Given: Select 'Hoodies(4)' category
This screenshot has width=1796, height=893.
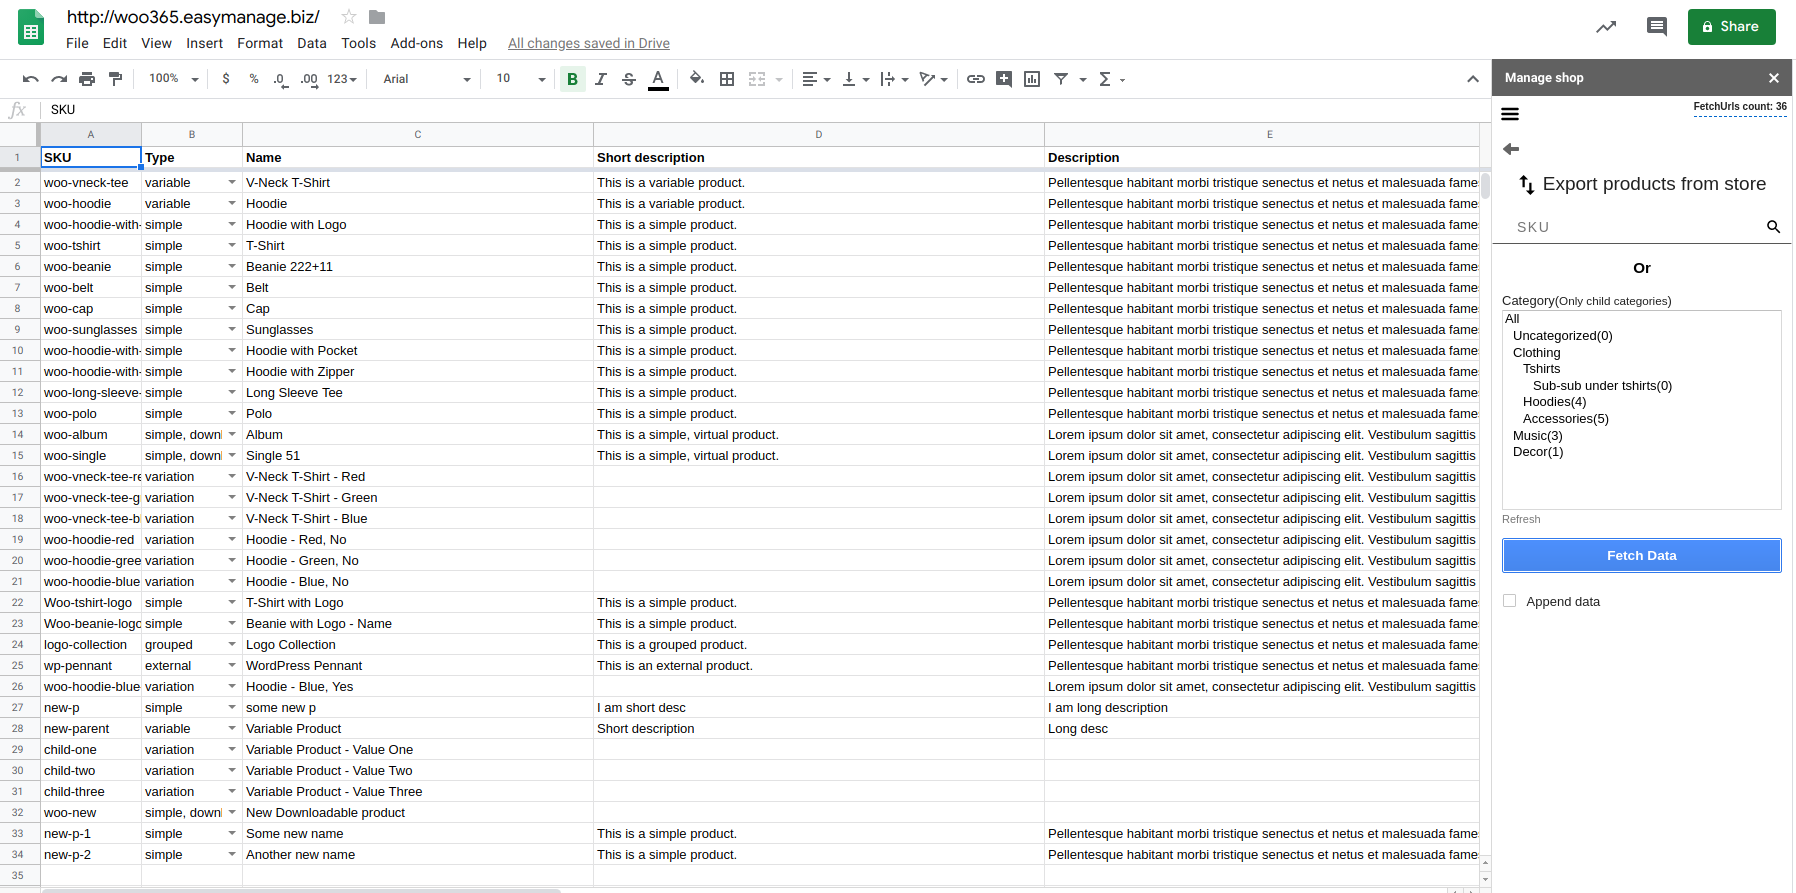Looking at the screenshot, I should [x=1554, y=402].
